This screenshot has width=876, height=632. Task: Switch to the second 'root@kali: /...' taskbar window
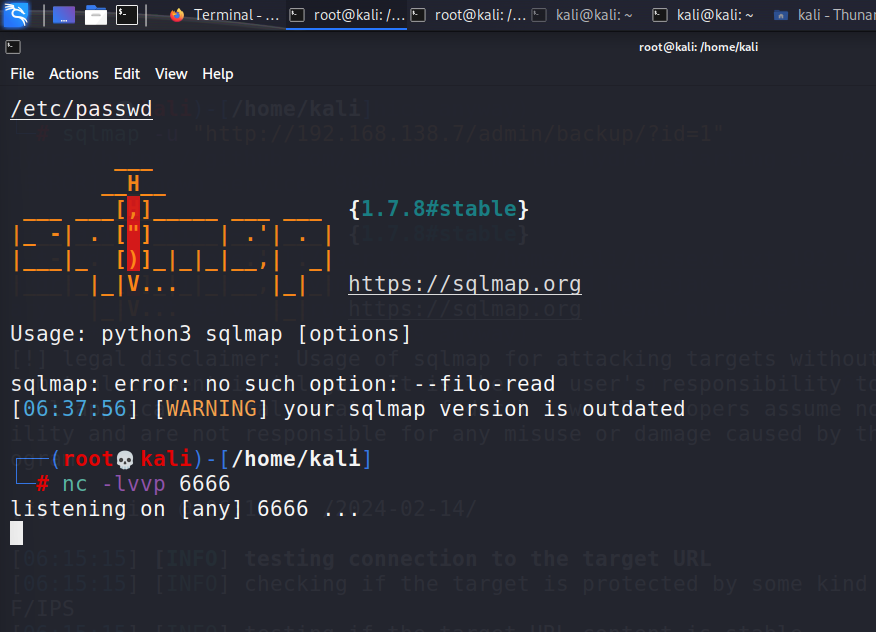[x=468, y=15]
